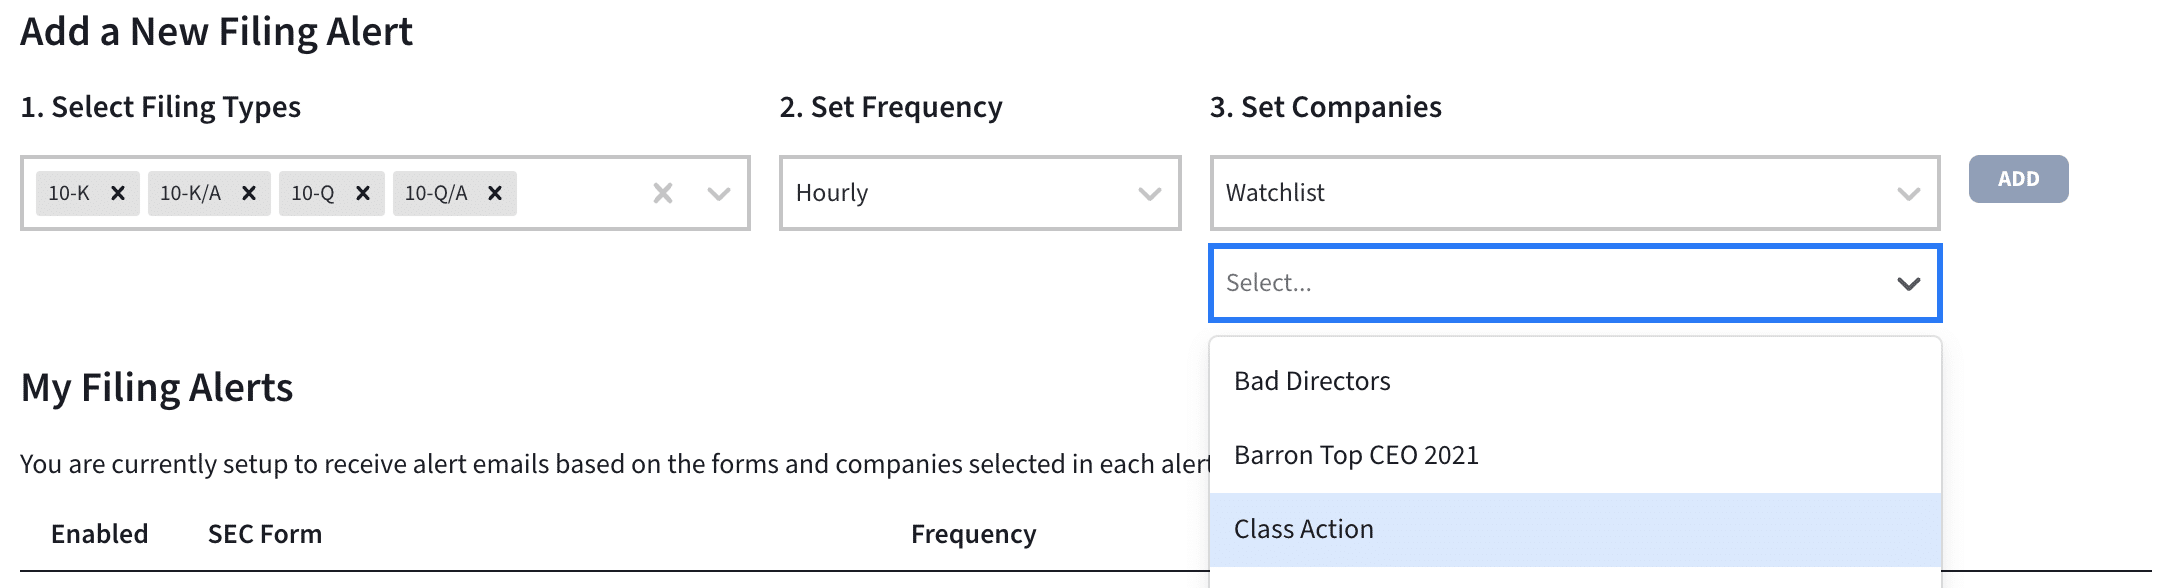Open the Hourly frequency dropdown

coord(979,193)
